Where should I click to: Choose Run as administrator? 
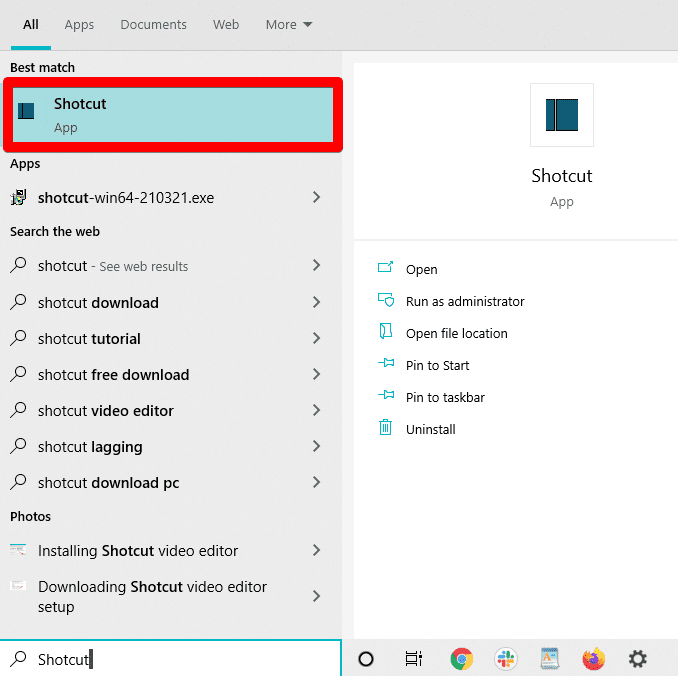[465, 301]
